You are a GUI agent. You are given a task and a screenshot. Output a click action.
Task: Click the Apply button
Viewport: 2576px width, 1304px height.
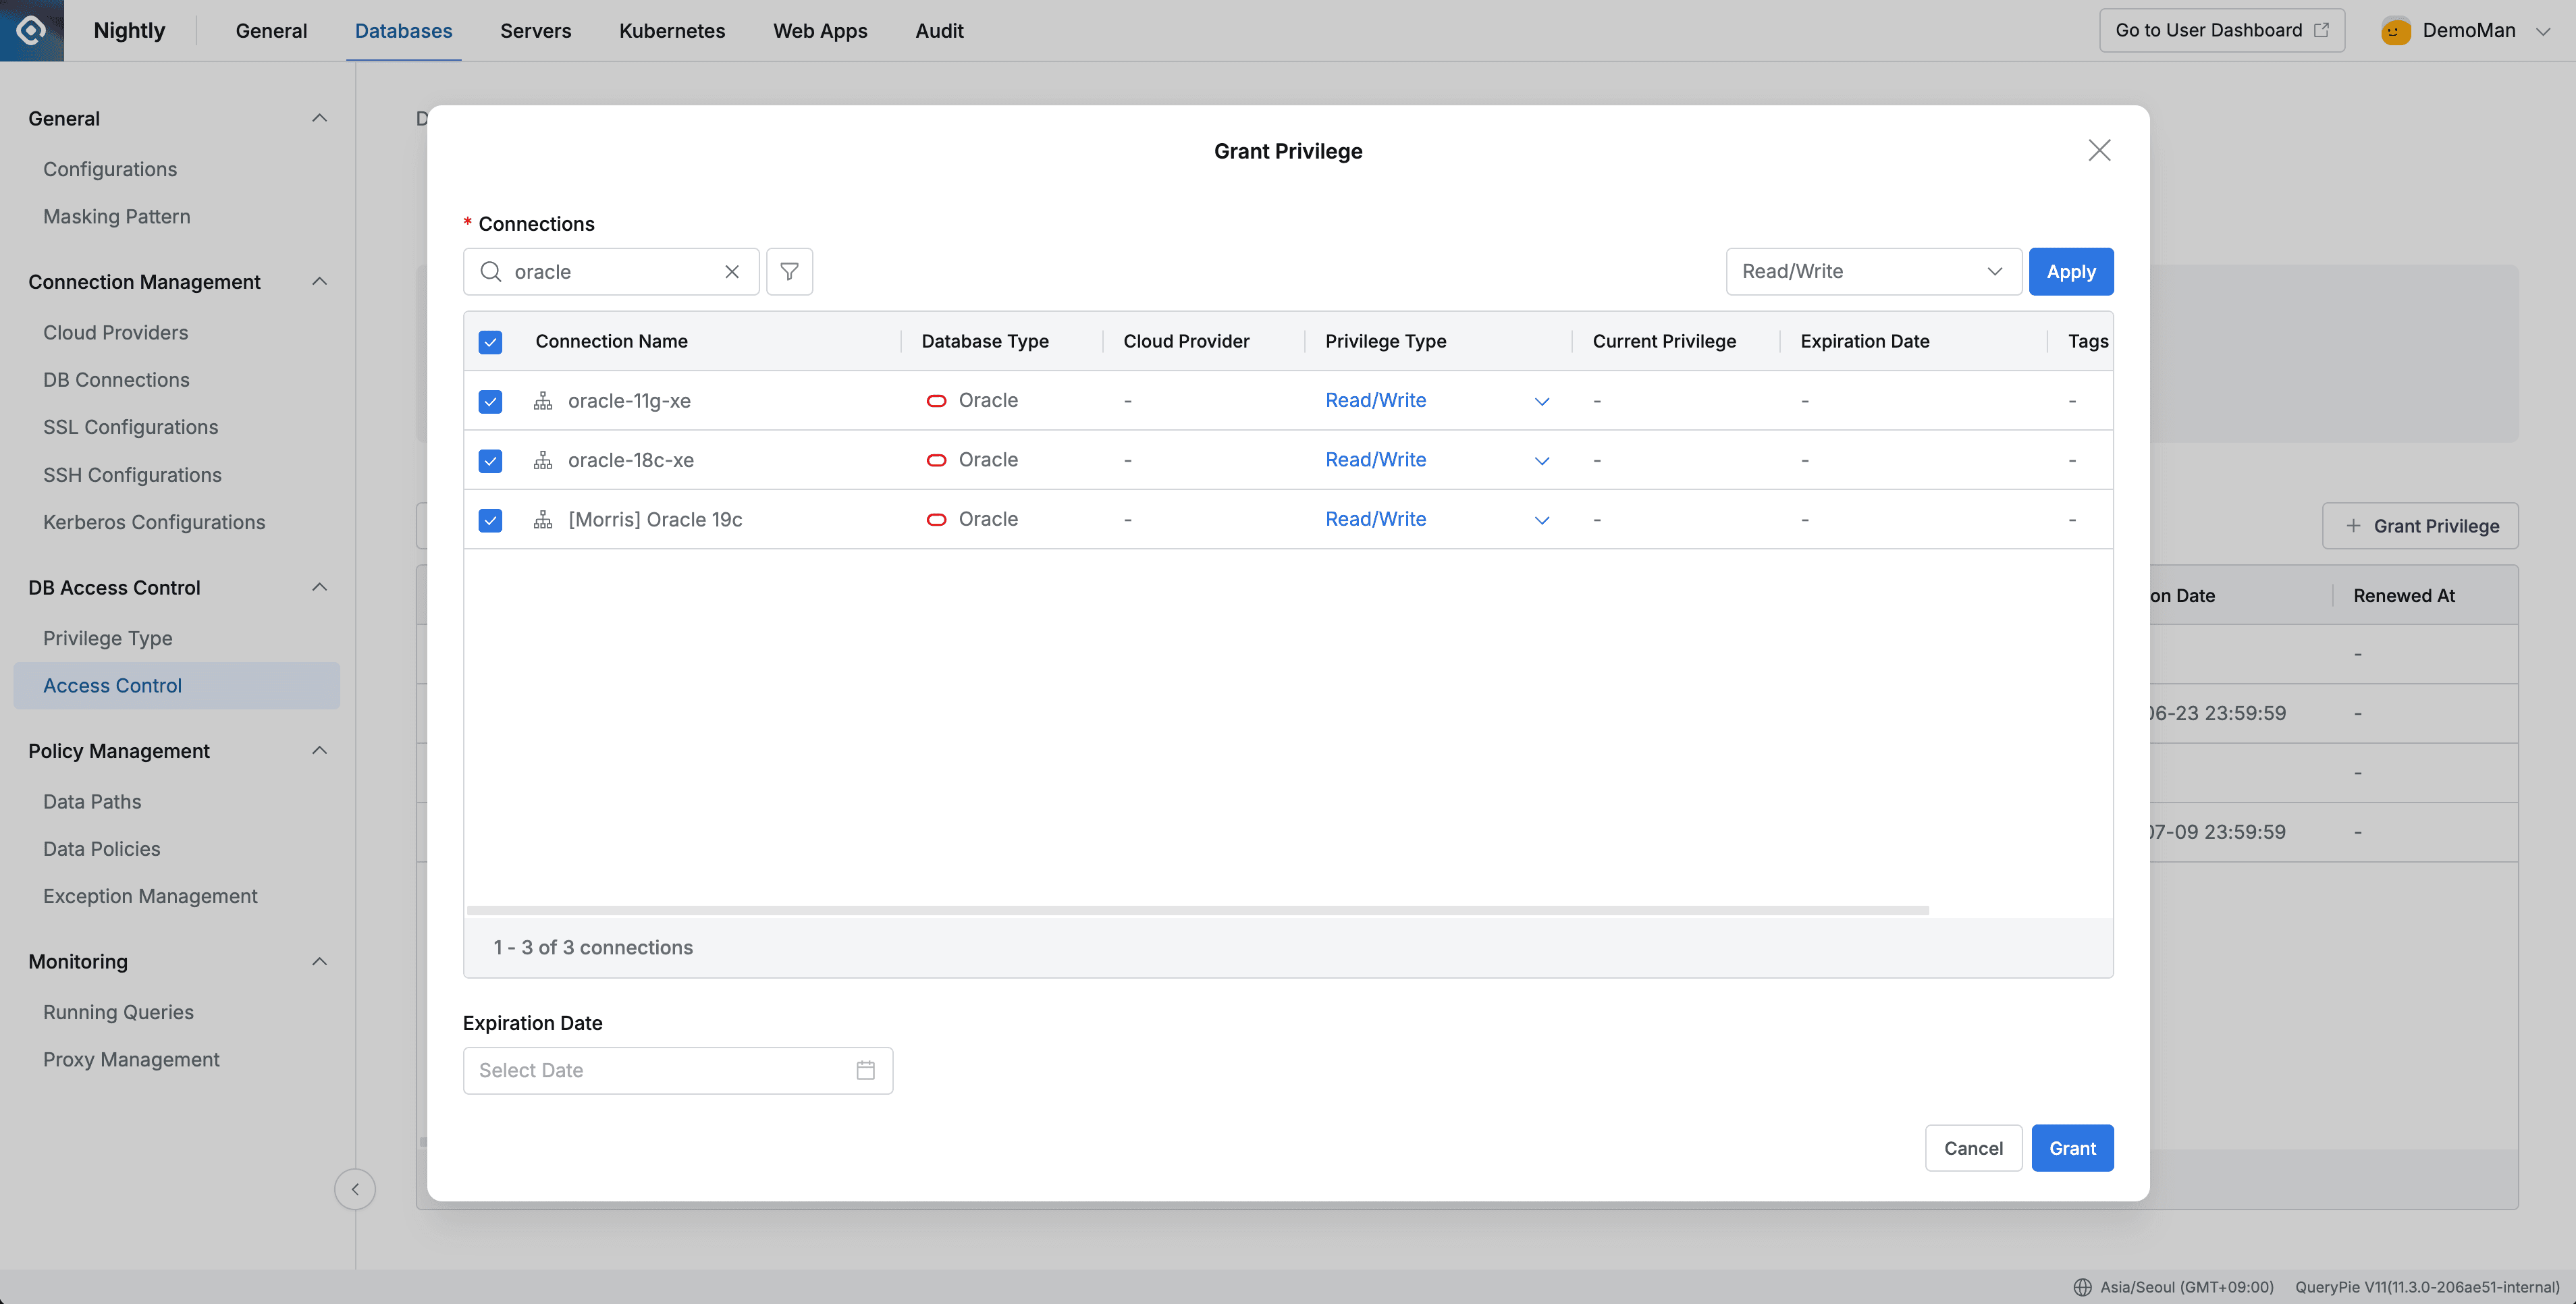[x=2070, y=271]
